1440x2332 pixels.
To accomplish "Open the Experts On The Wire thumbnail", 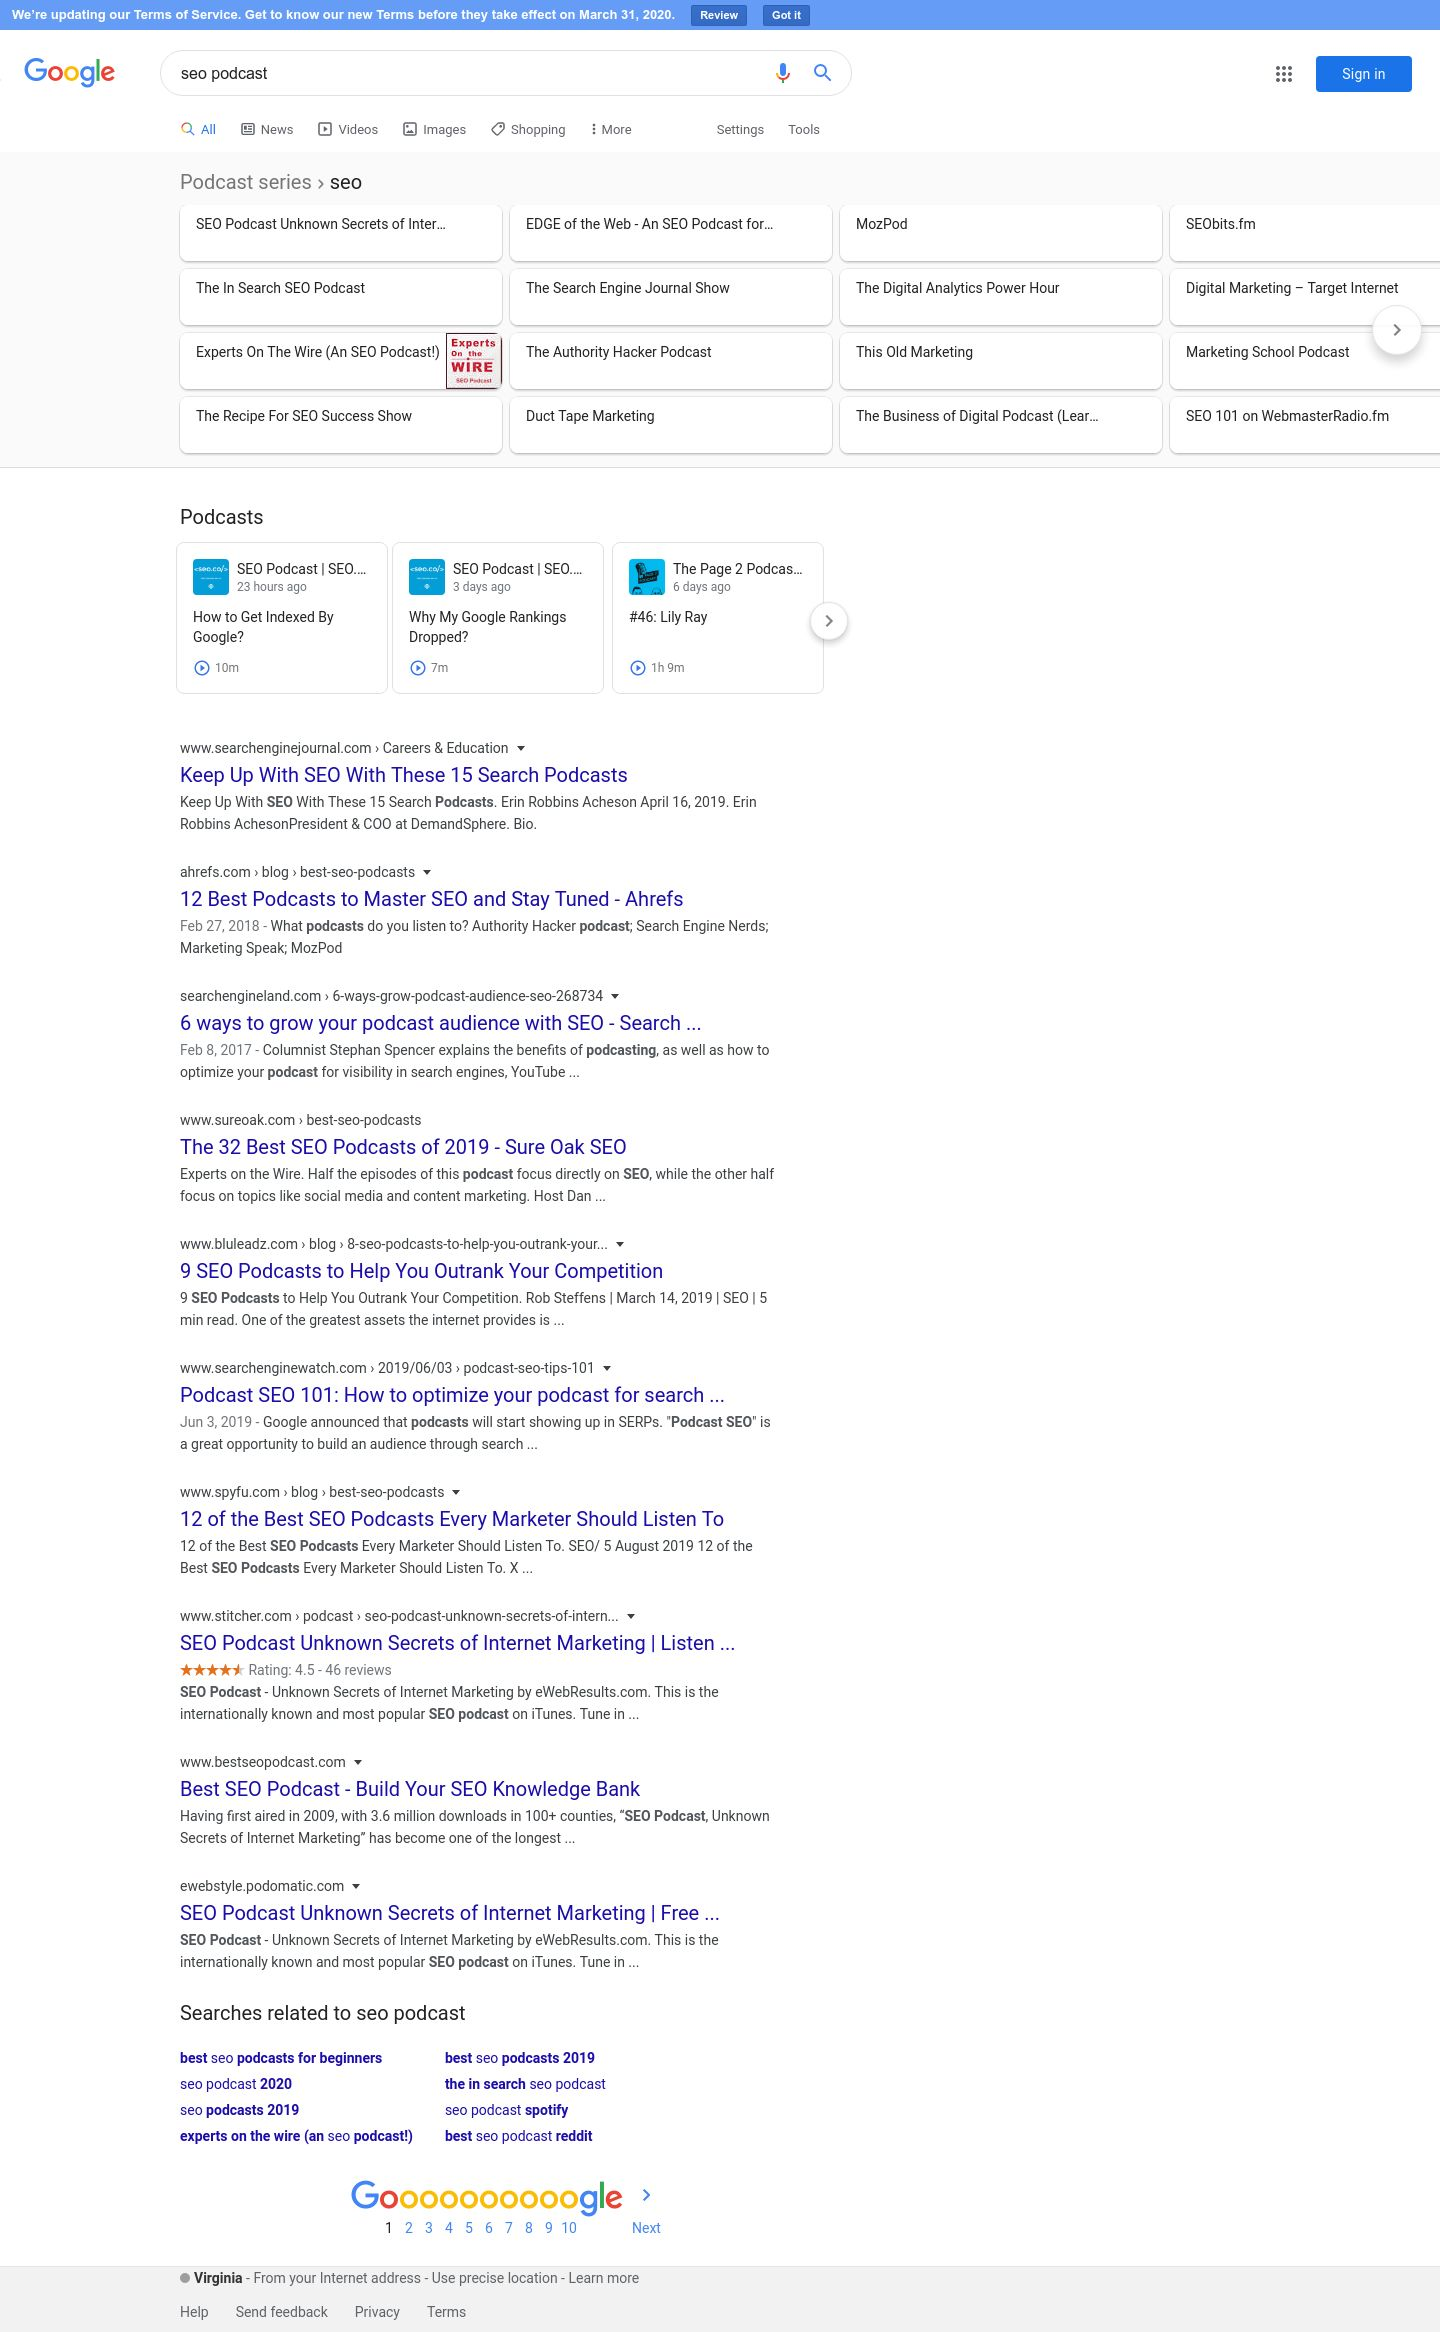I will click(x=473, y=361).
